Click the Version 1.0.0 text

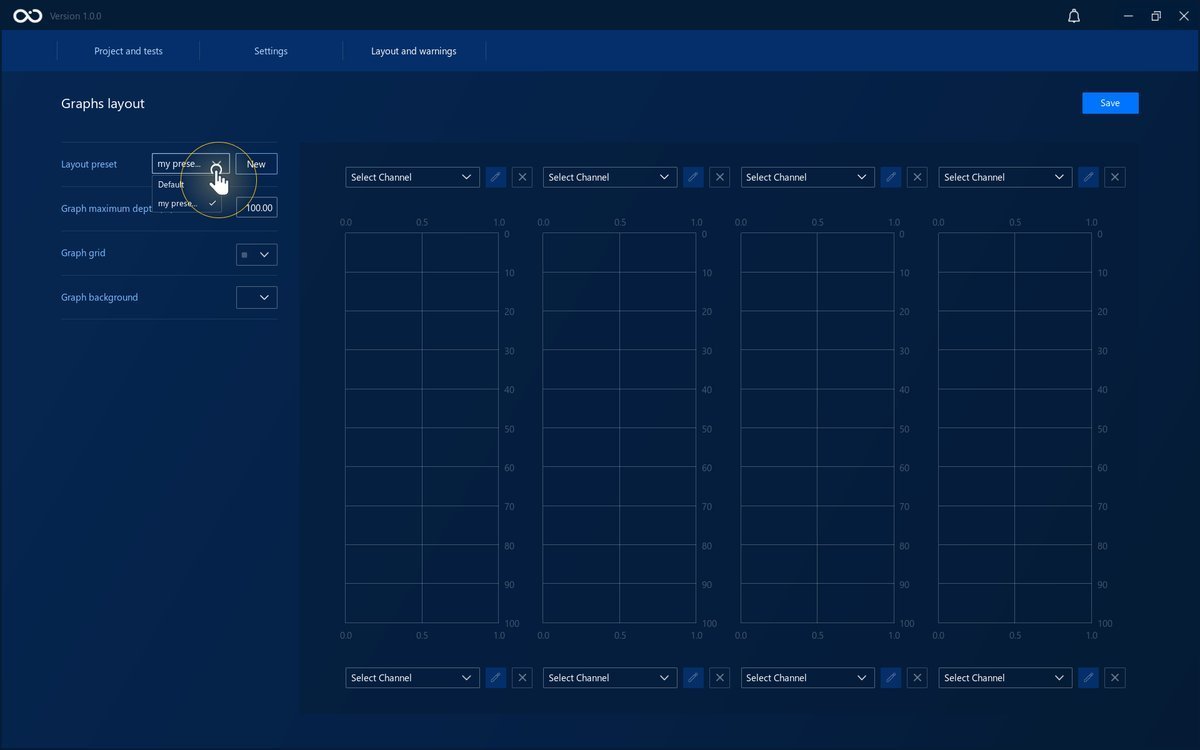click(76, 16)
